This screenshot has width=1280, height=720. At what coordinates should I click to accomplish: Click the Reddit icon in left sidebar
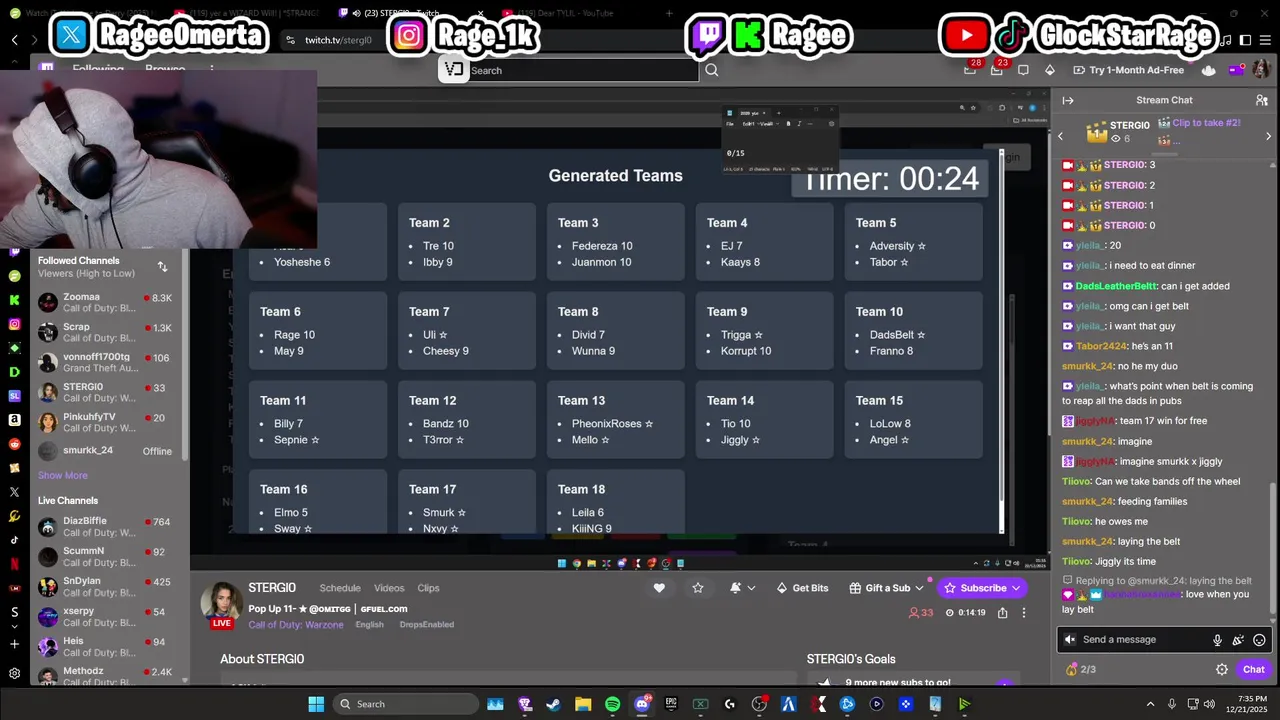pos(14,444)
